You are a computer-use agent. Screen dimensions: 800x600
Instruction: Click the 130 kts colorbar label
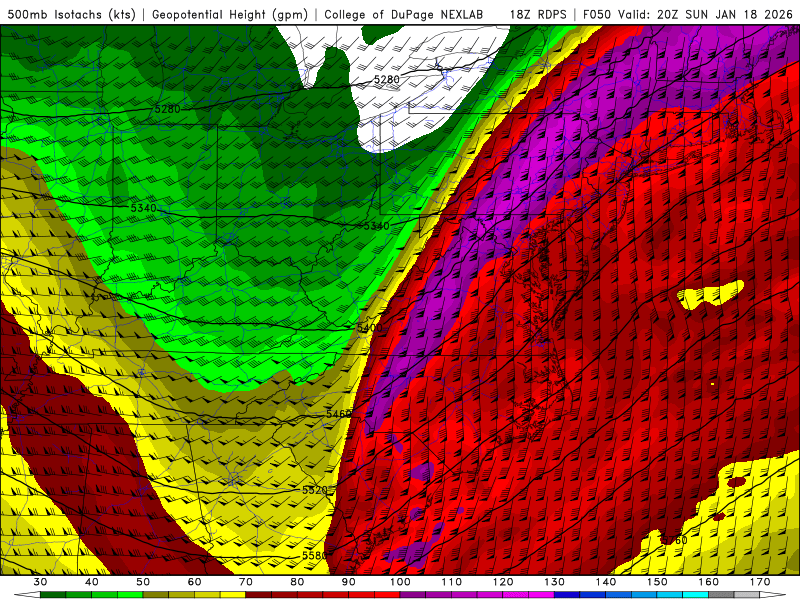(555, 582)
